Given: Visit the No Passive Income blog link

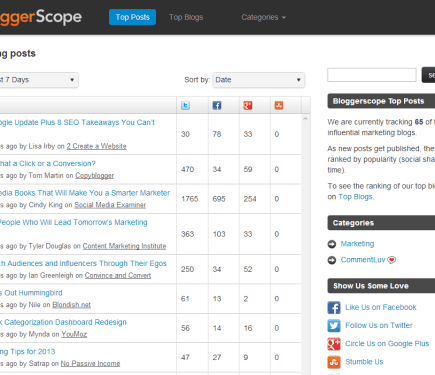Looking at the screenshot, I should pyautogui.click(x=90, y=363).
